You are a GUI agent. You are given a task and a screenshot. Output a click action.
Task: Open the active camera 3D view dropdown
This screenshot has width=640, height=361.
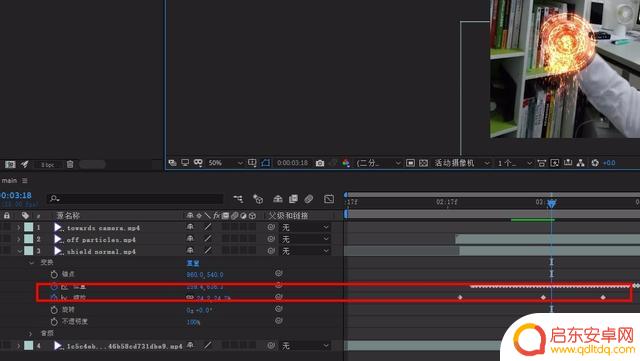coord(462,163)
